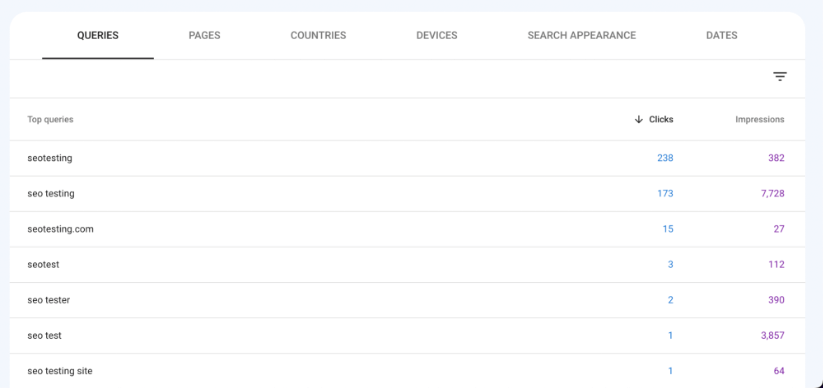Click the downward sort arrow beside Clicks
The height and width of the screenshot is (388, 823).
(638, 119)
